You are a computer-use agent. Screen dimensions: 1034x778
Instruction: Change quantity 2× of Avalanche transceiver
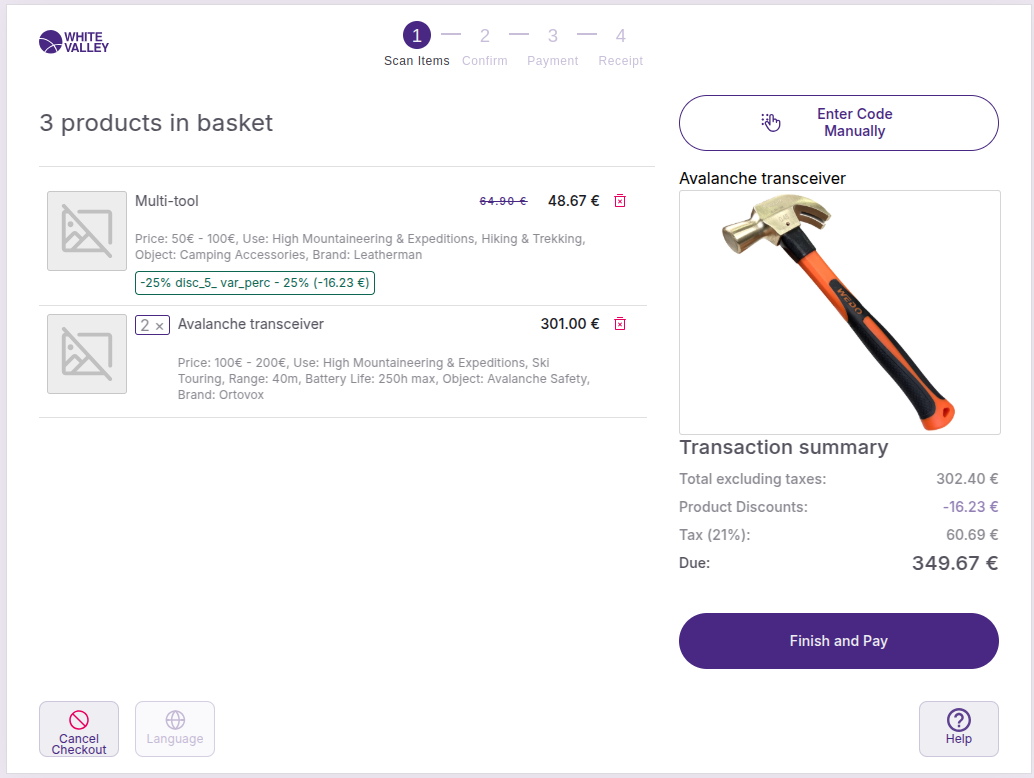[x=152, y=325]
